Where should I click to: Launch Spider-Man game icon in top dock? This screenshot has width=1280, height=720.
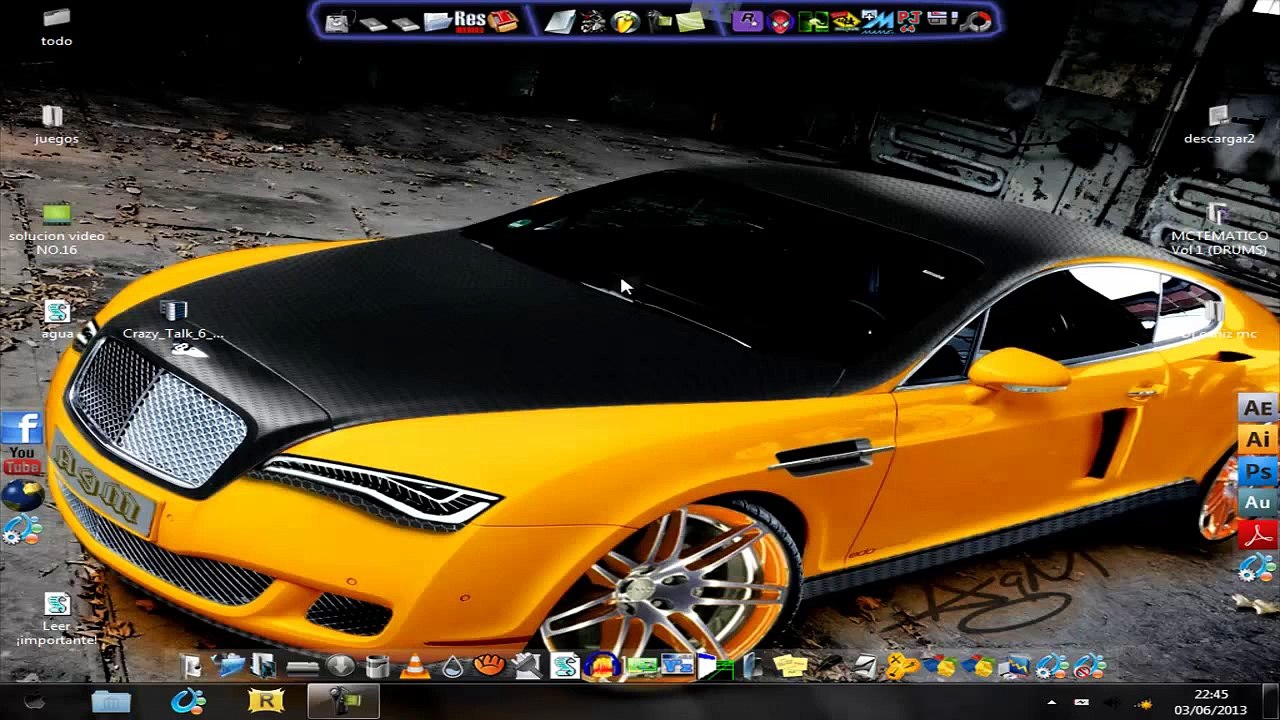pos(781,21)
